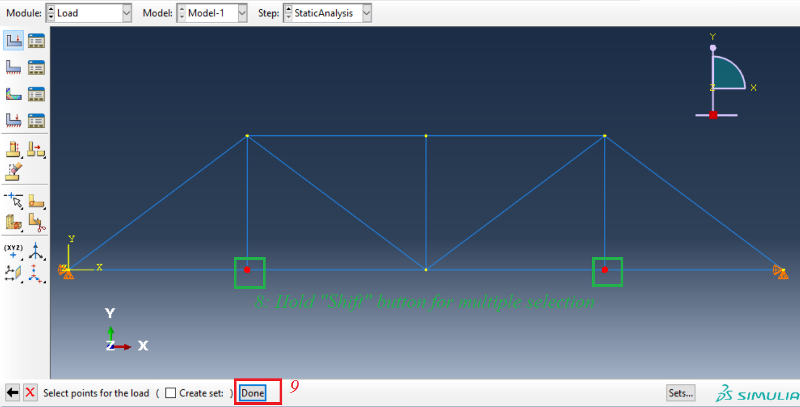Open the Model dropdown arrow
Image resolution: width=800 pixels, height=407 pixels.
[x=242, y=13]
